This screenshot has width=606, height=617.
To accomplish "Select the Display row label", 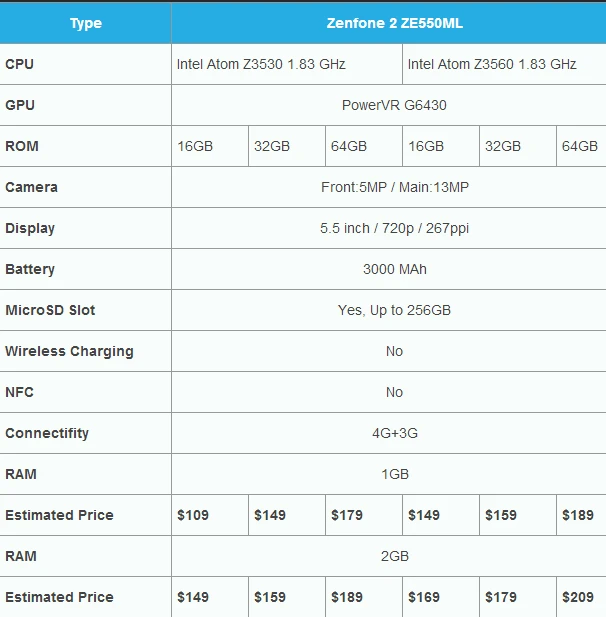I will click(x=30, y=228).
